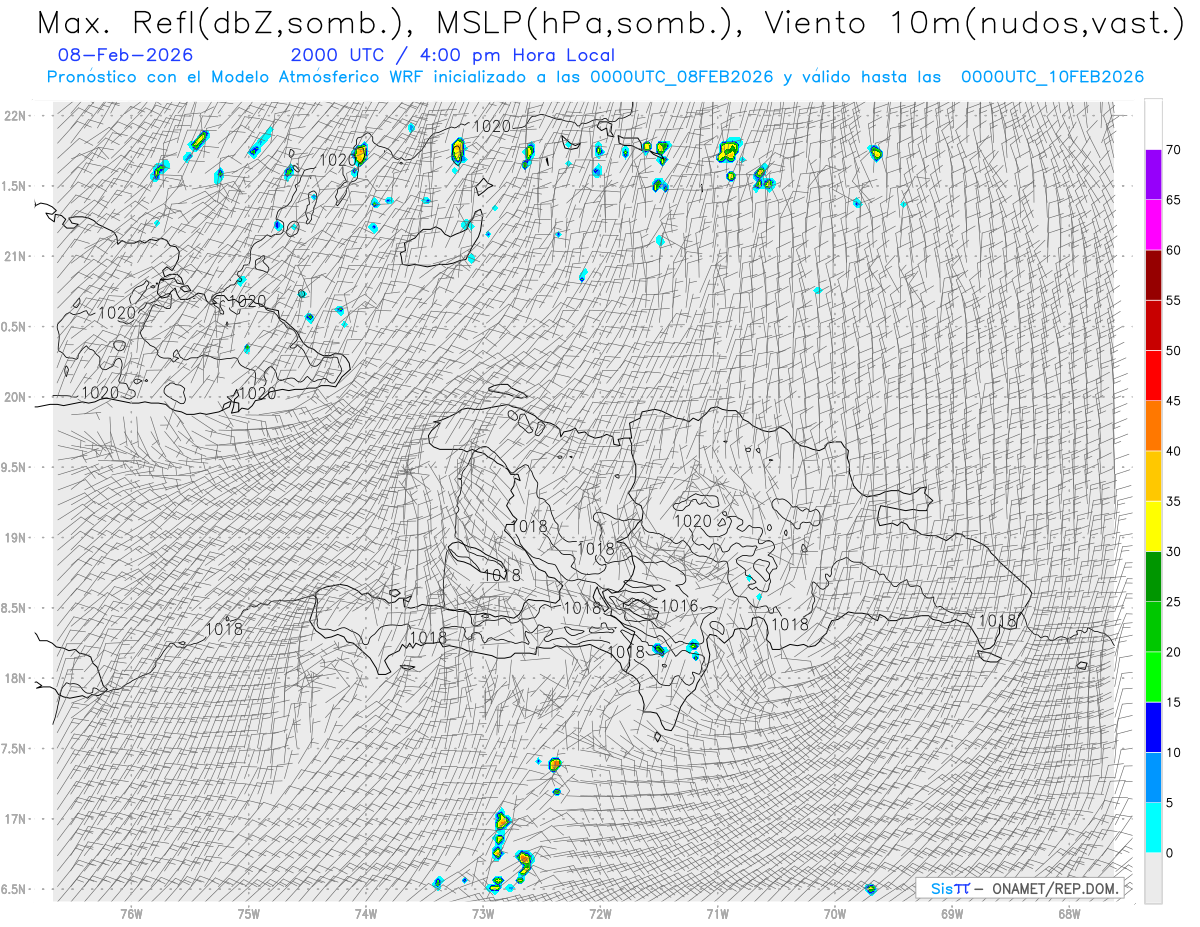Click the gold 35–40 dBZ colorbar segment
The height and width of the screenshot is (927, 1200).
pos(1153,476)
